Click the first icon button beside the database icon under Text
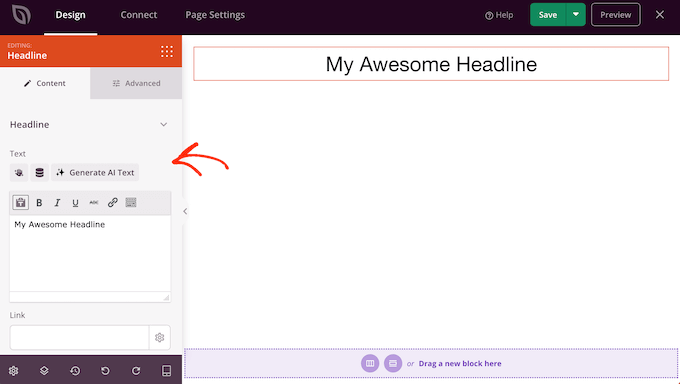680x384 pixels. tap(19, 173)
